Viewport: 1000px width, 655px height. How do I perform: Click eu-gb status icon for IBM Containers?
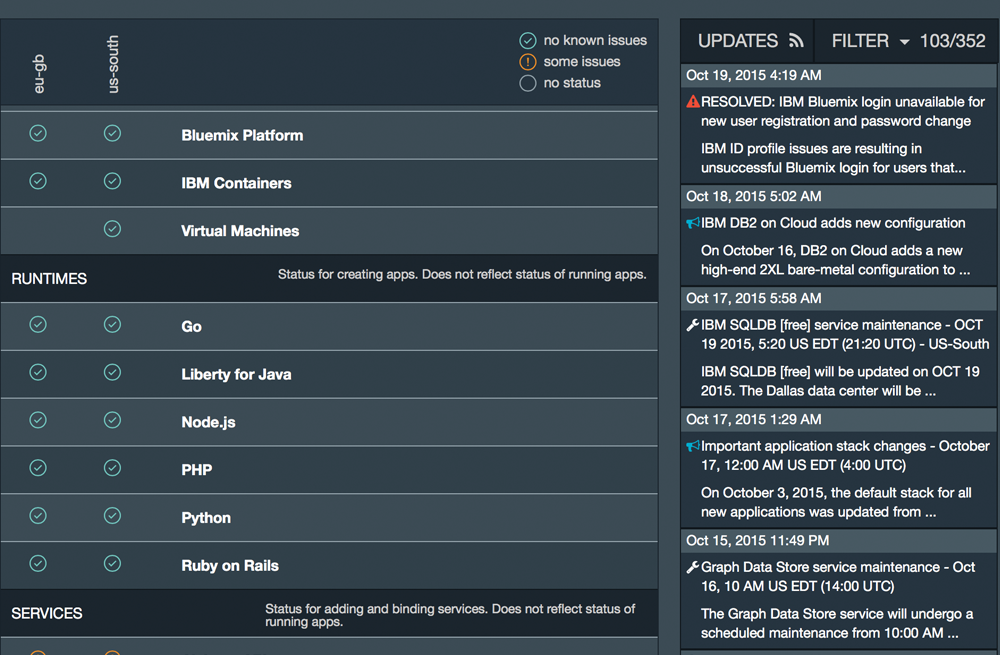tap(38, 181)
